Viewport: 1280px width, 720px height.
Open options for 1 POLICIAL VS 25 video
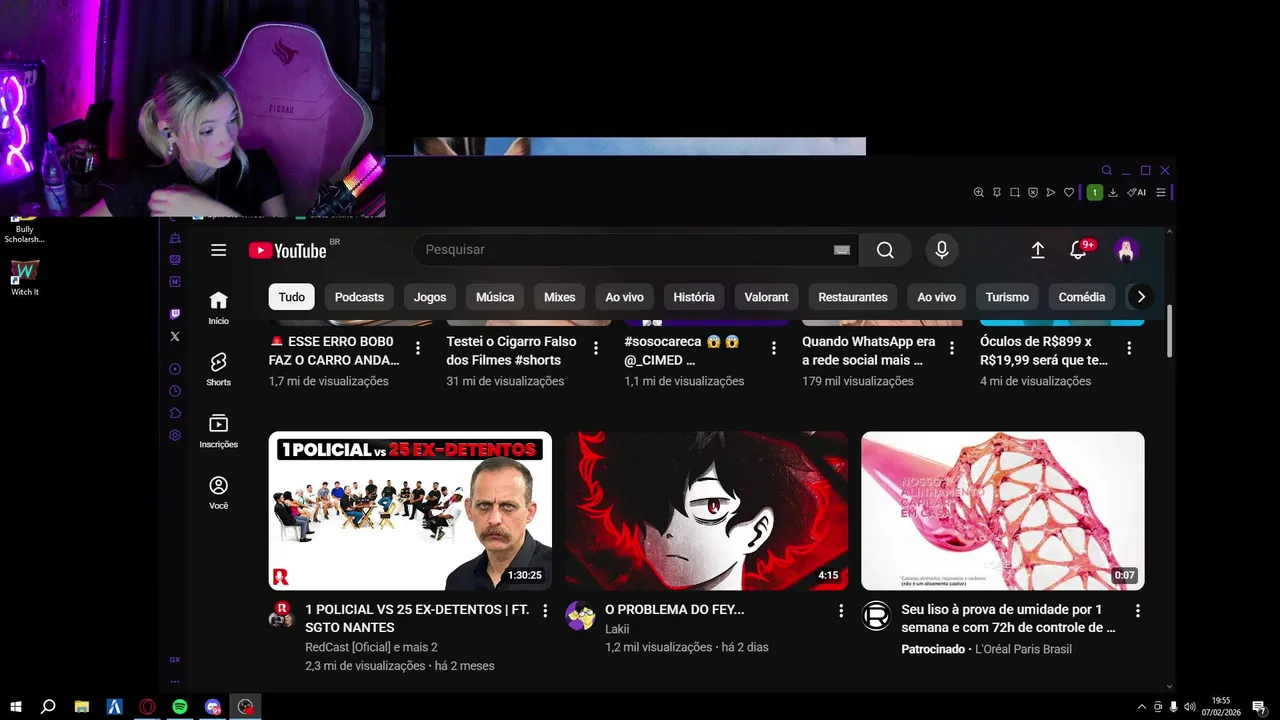click(545, 610)
